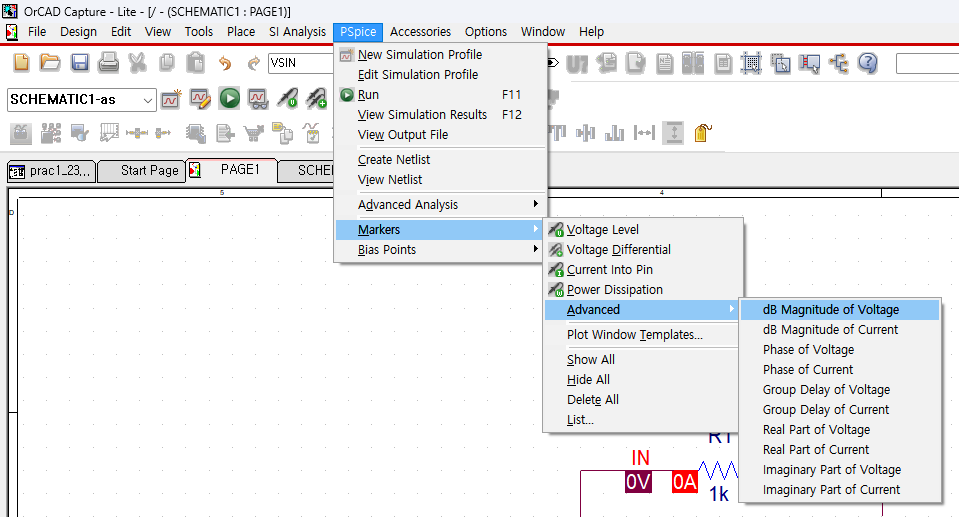Click the distribute vertically spacing icon
Viewport: 959px width, 517px height.
pyautogui.click(x=673, y=133)
